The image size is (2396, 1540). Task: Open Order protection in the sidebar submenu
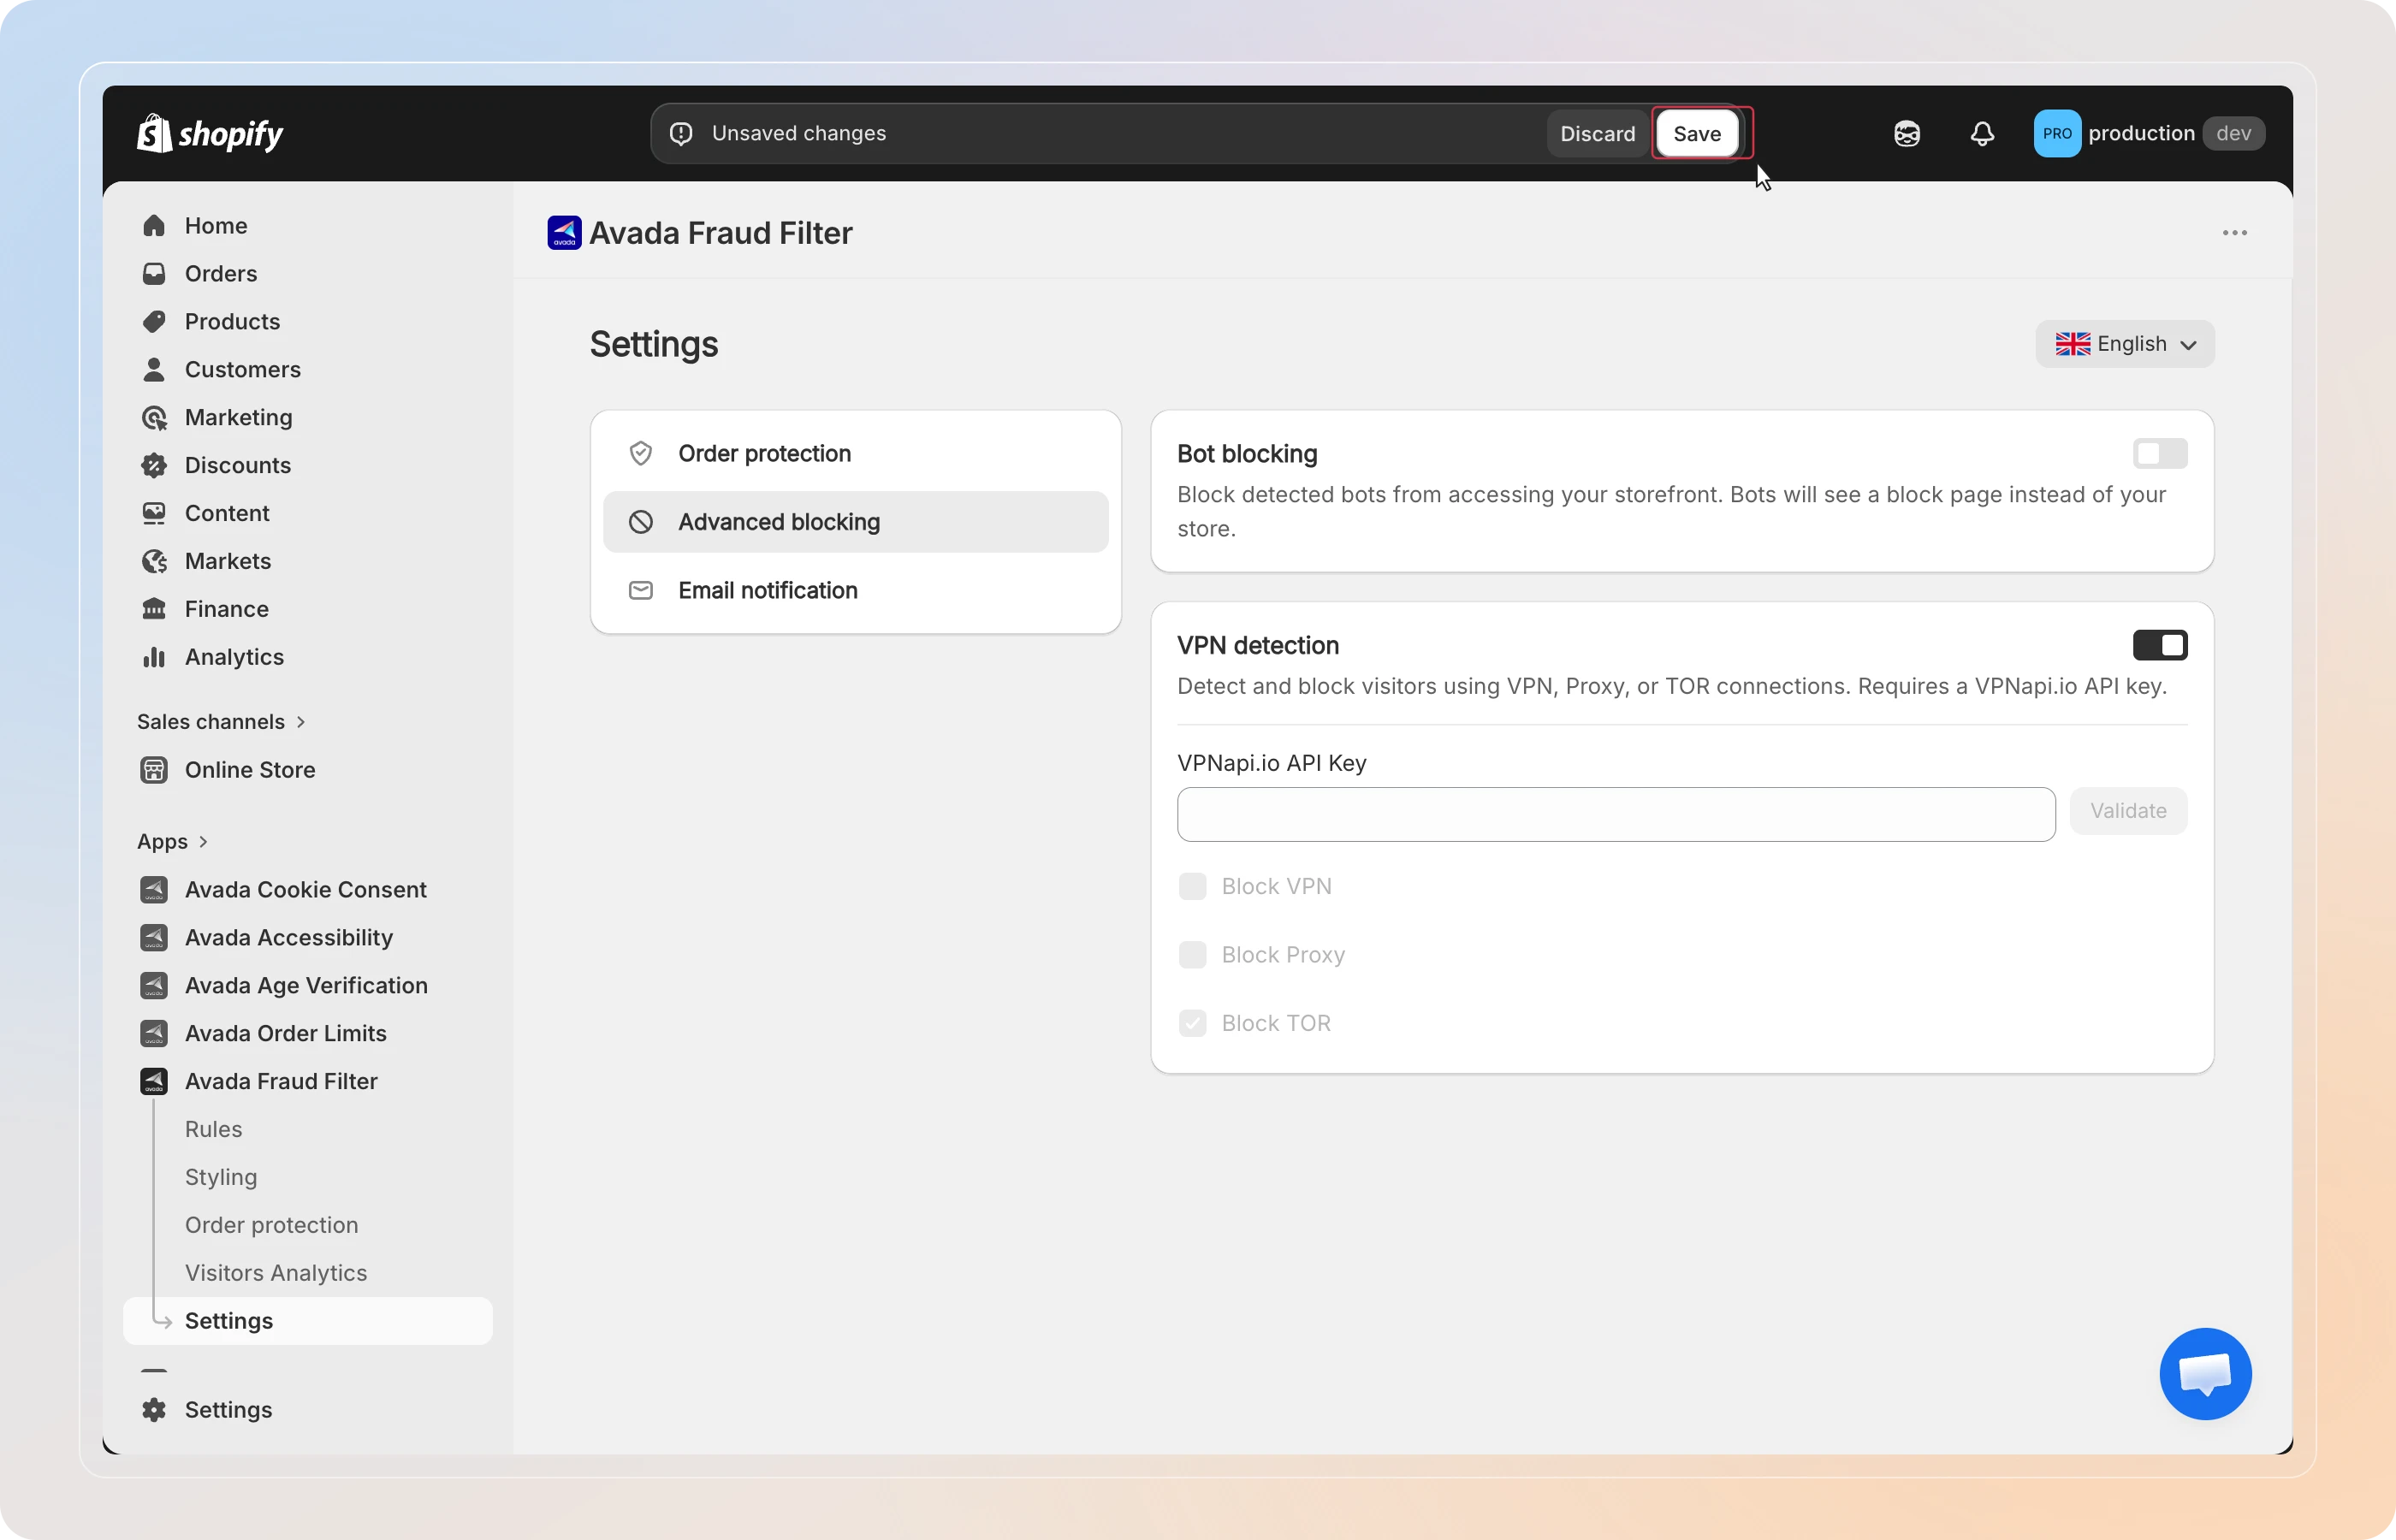272,1226
